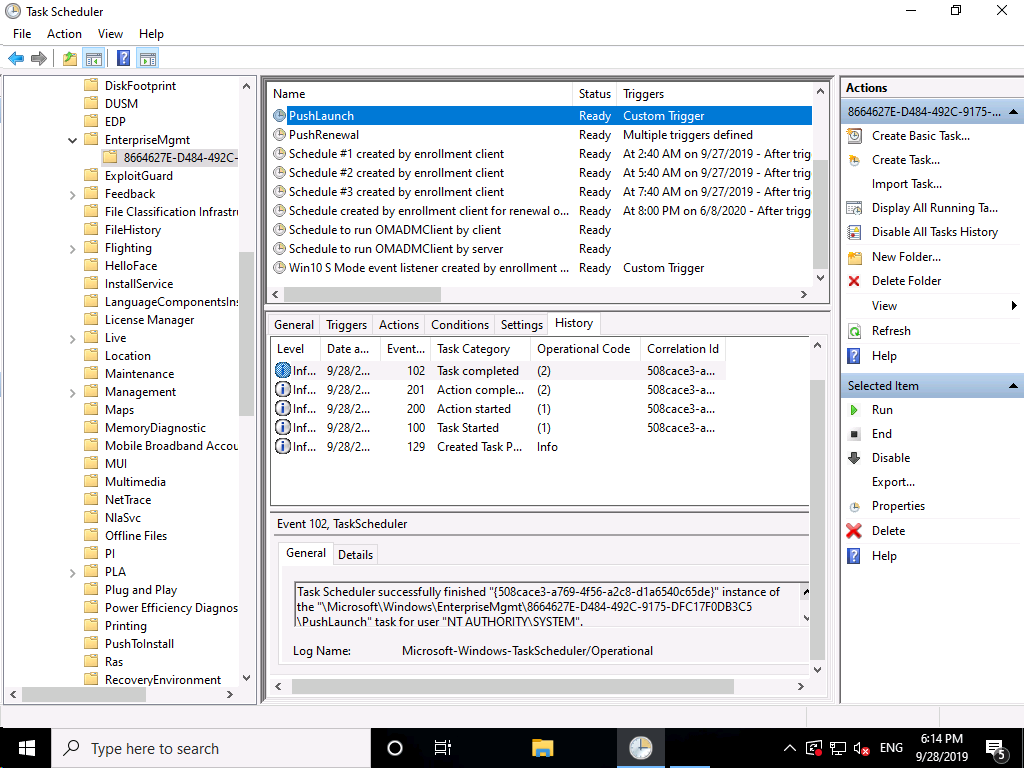1024x768 pixels.
Task: Click the Refresh icon in Actions
Action: click(x=854, y=331)
